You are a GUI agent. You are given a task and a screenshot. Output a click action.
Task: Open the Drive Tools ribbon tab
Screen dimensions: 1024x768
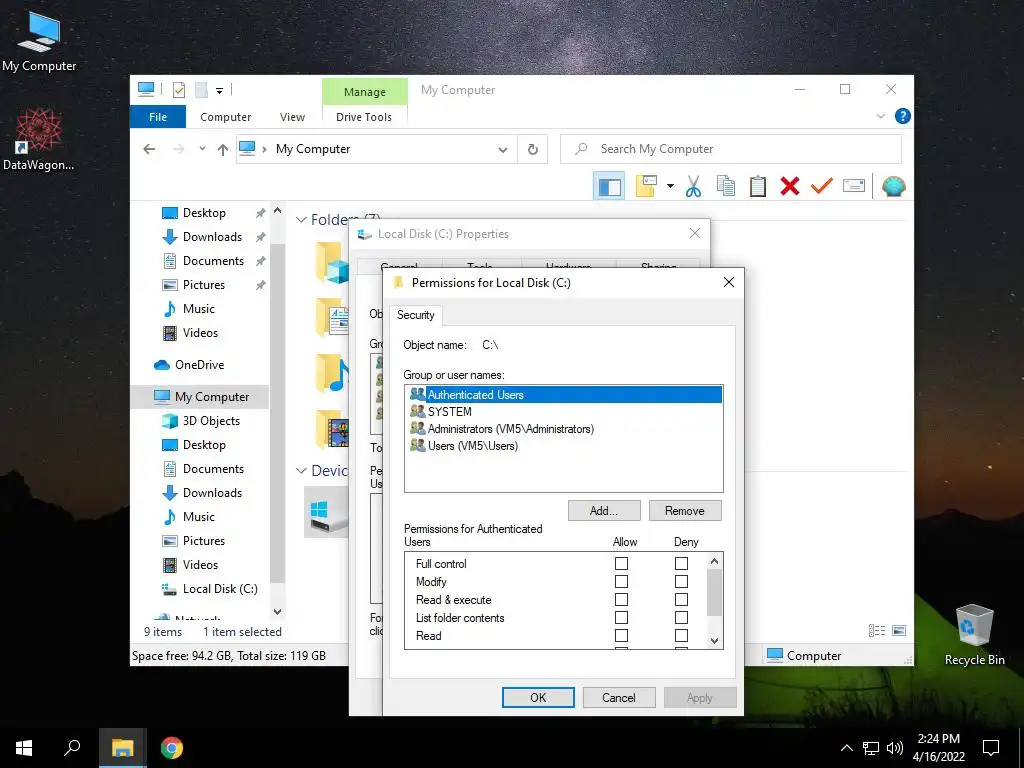point(364,117)
